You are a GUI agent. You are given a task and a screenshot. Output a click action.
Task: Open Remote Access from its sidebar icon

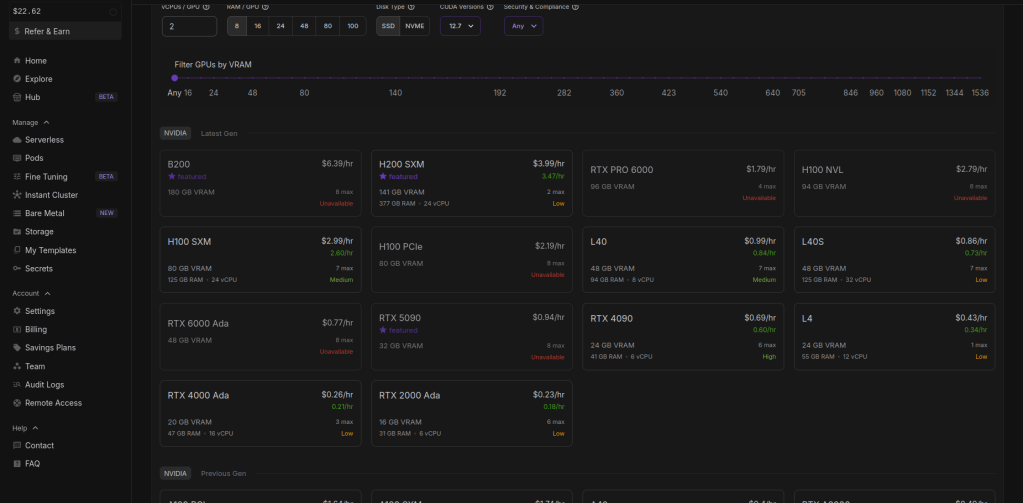tap(17, 403)
